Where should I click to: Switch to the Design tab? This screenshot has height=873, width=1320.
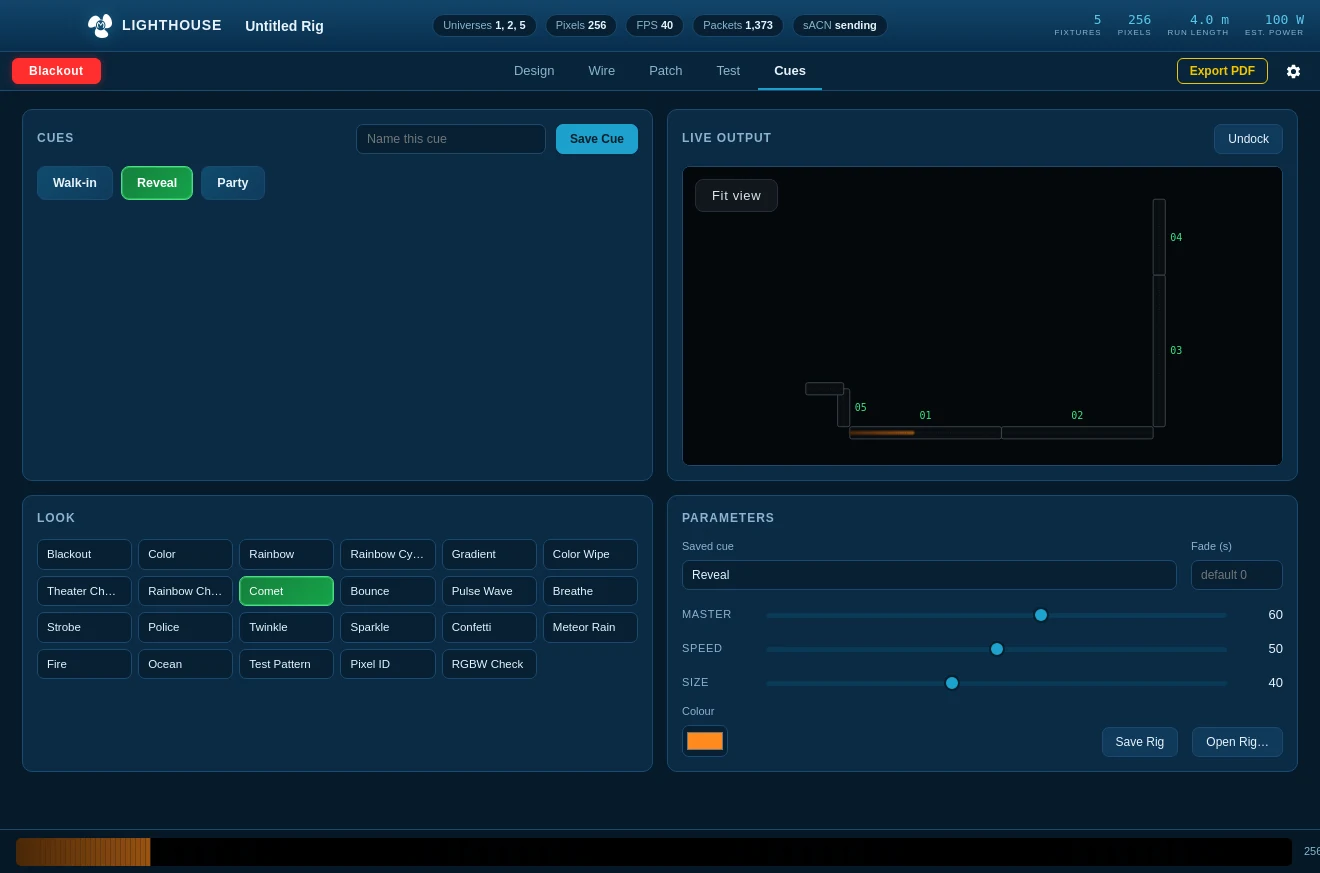[x=534, y=71]
